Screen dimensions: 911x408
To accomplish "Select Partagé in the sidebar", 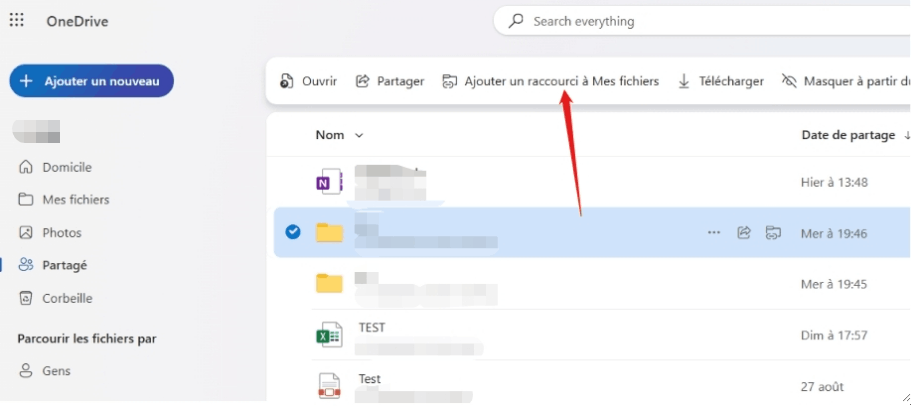I will [53, 266].
